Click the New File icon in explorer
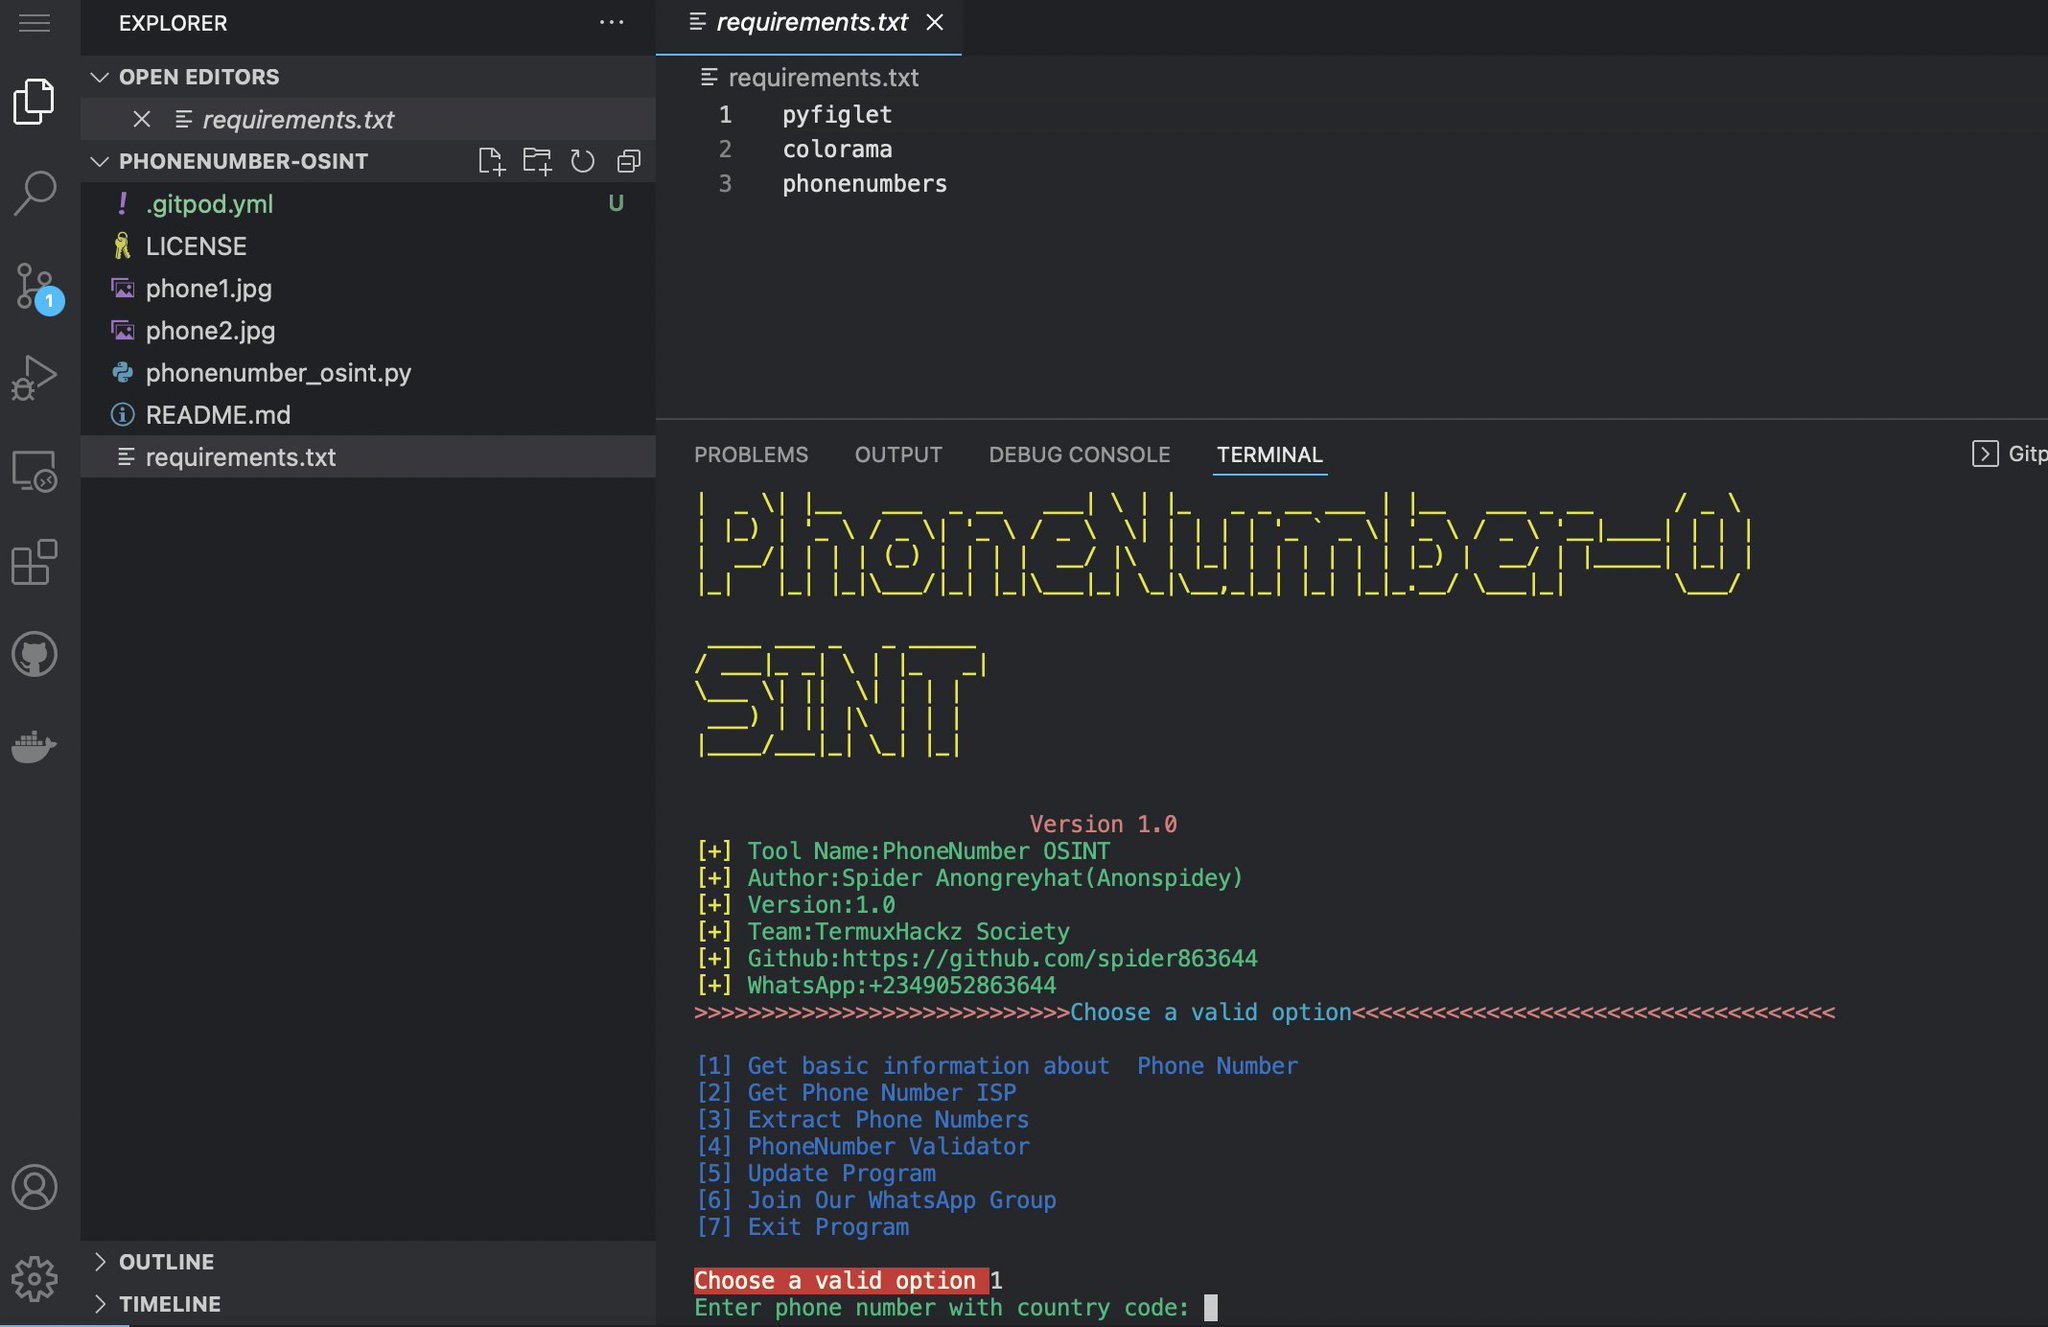This screenshot has height=1327, width=2048. pyautogui.click(x=491, y=161)
